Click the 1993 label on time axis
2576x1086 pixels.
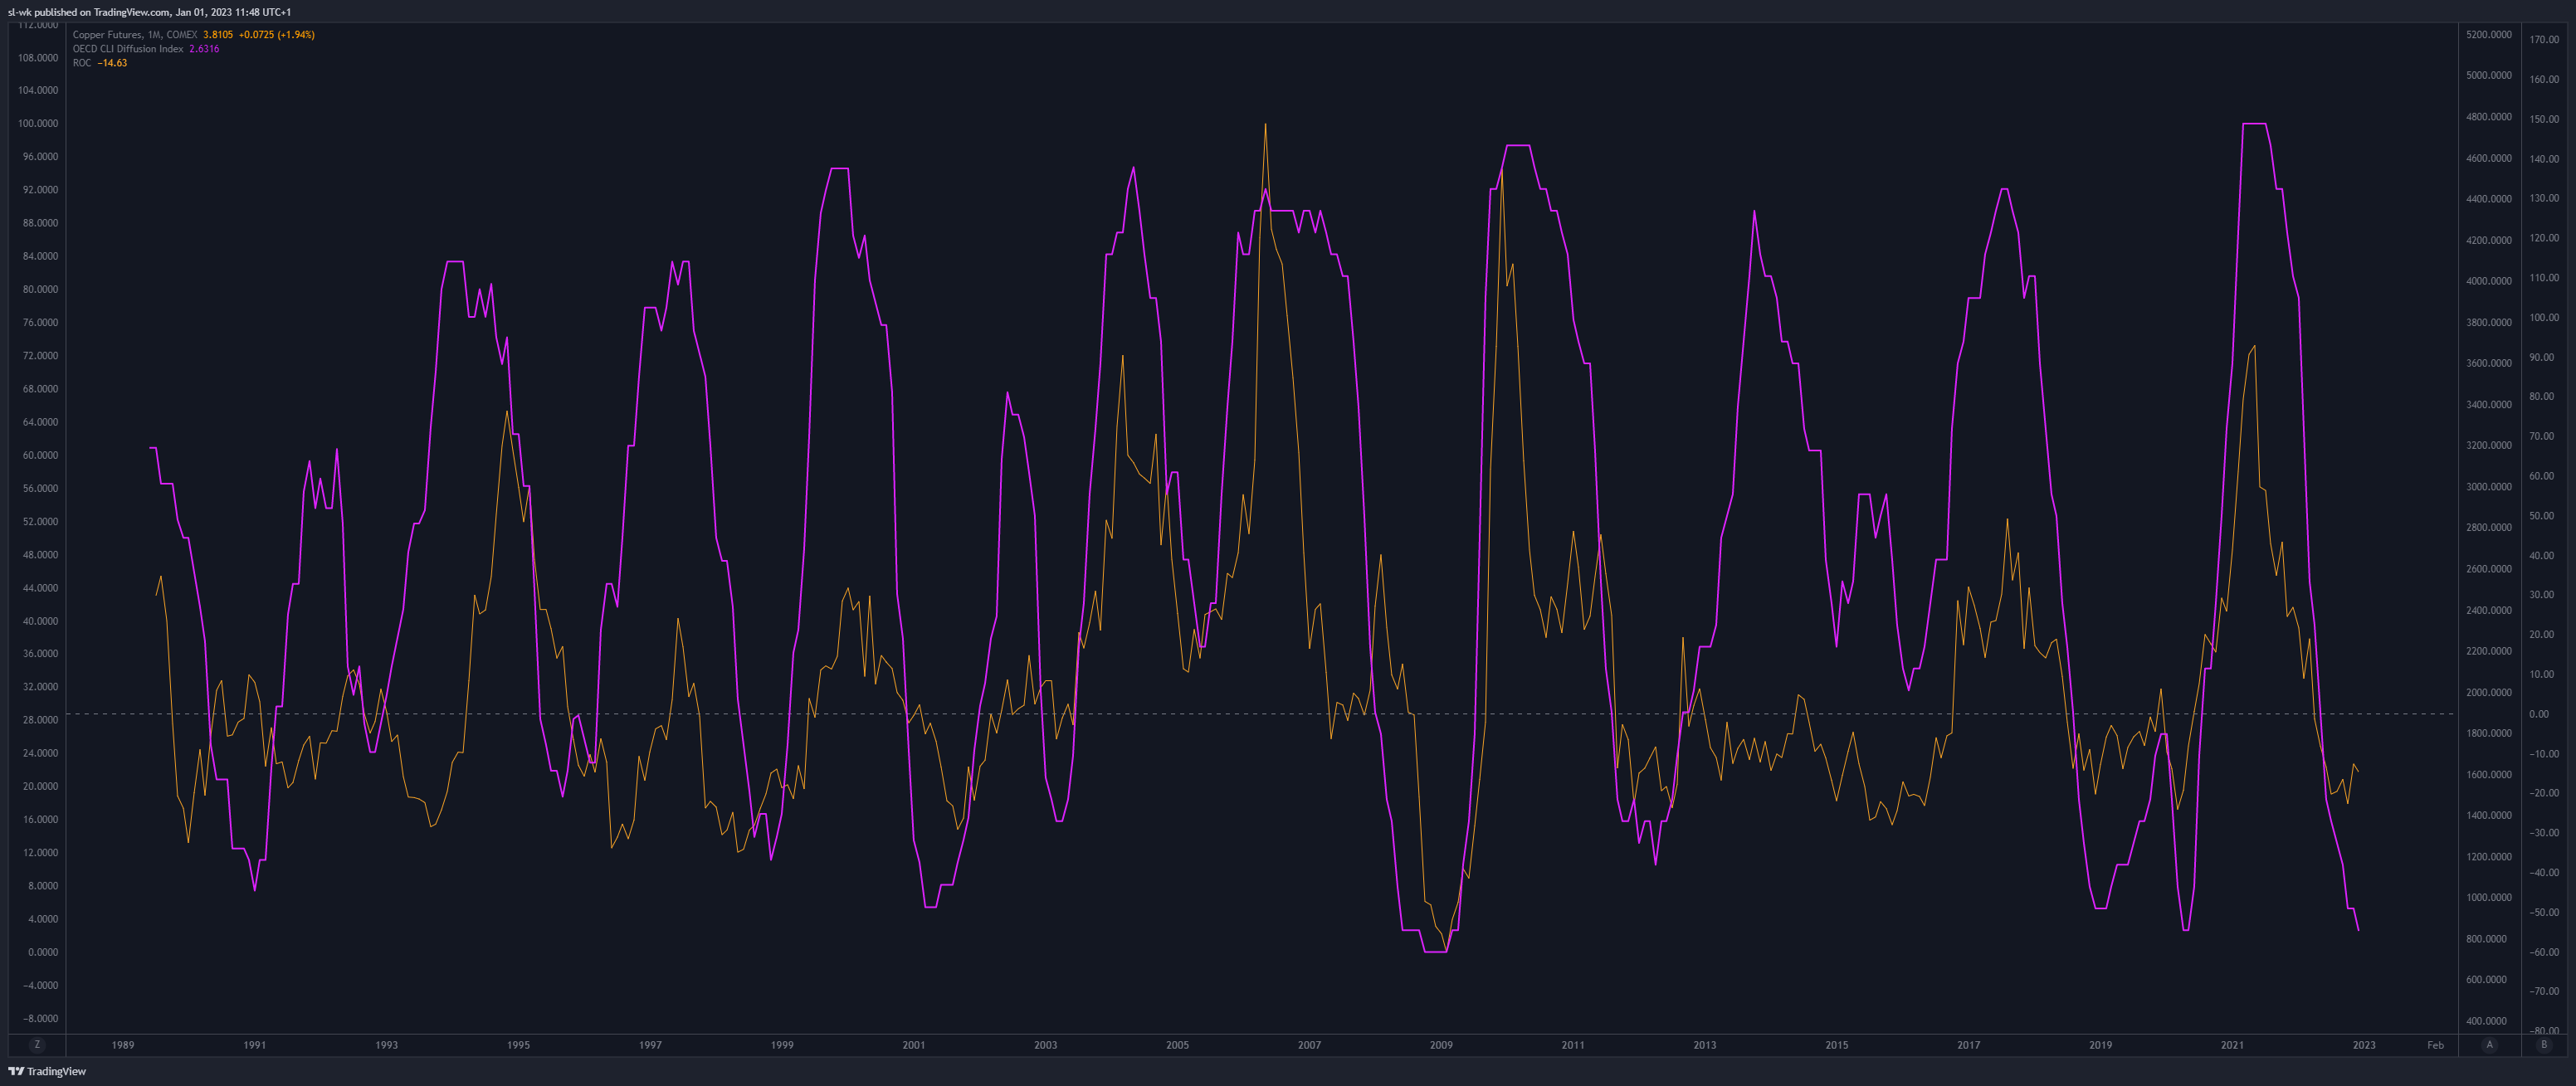pos(386,1045)
